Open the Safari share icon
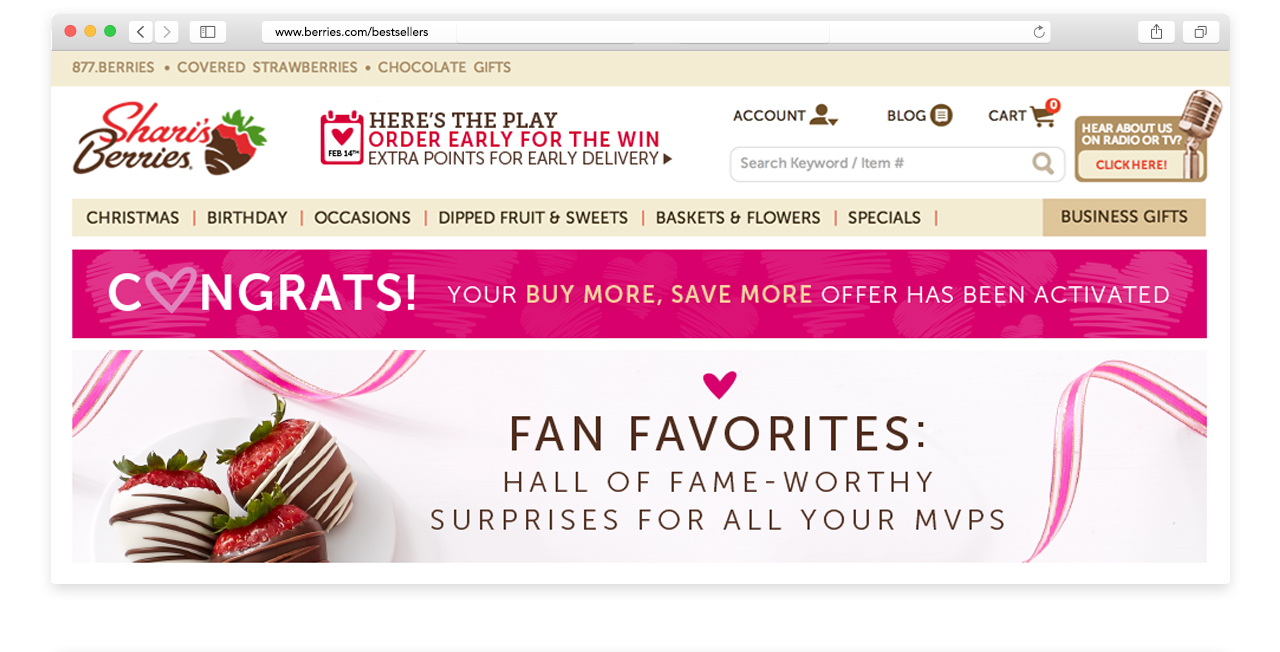The image size is (1280, 652). pos(1156,32)
